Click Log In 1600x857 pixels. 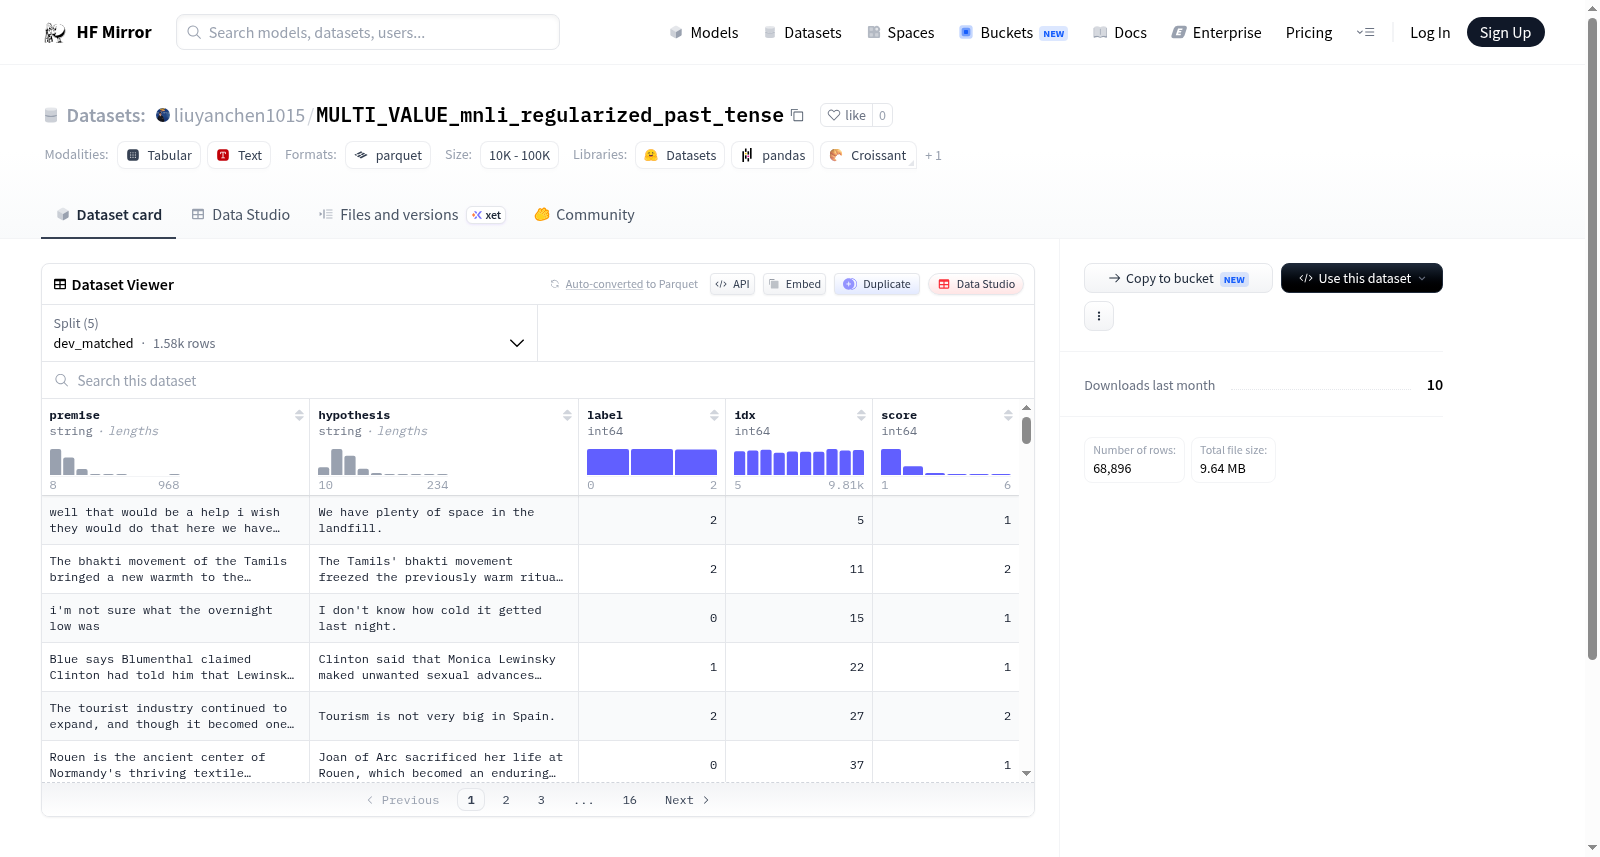point(1430,33)
